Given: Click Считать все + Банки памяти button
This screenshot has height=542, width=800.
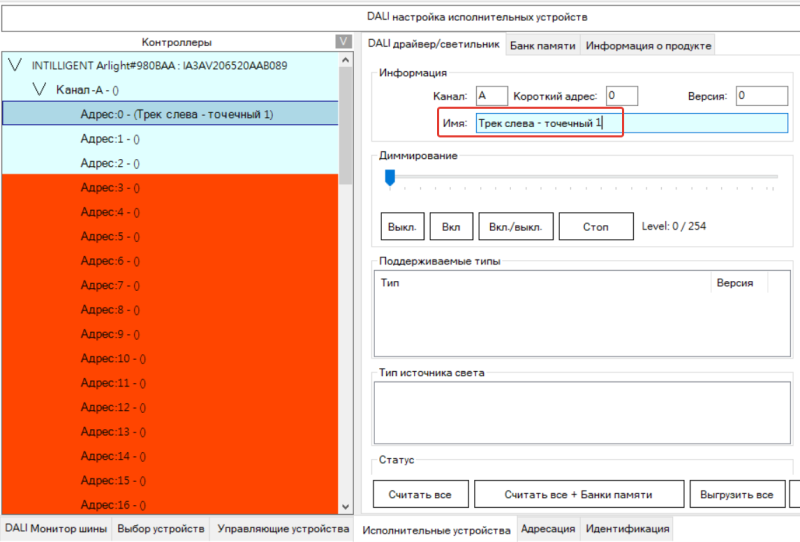Looking at the screenshot, I should (579, 494).
